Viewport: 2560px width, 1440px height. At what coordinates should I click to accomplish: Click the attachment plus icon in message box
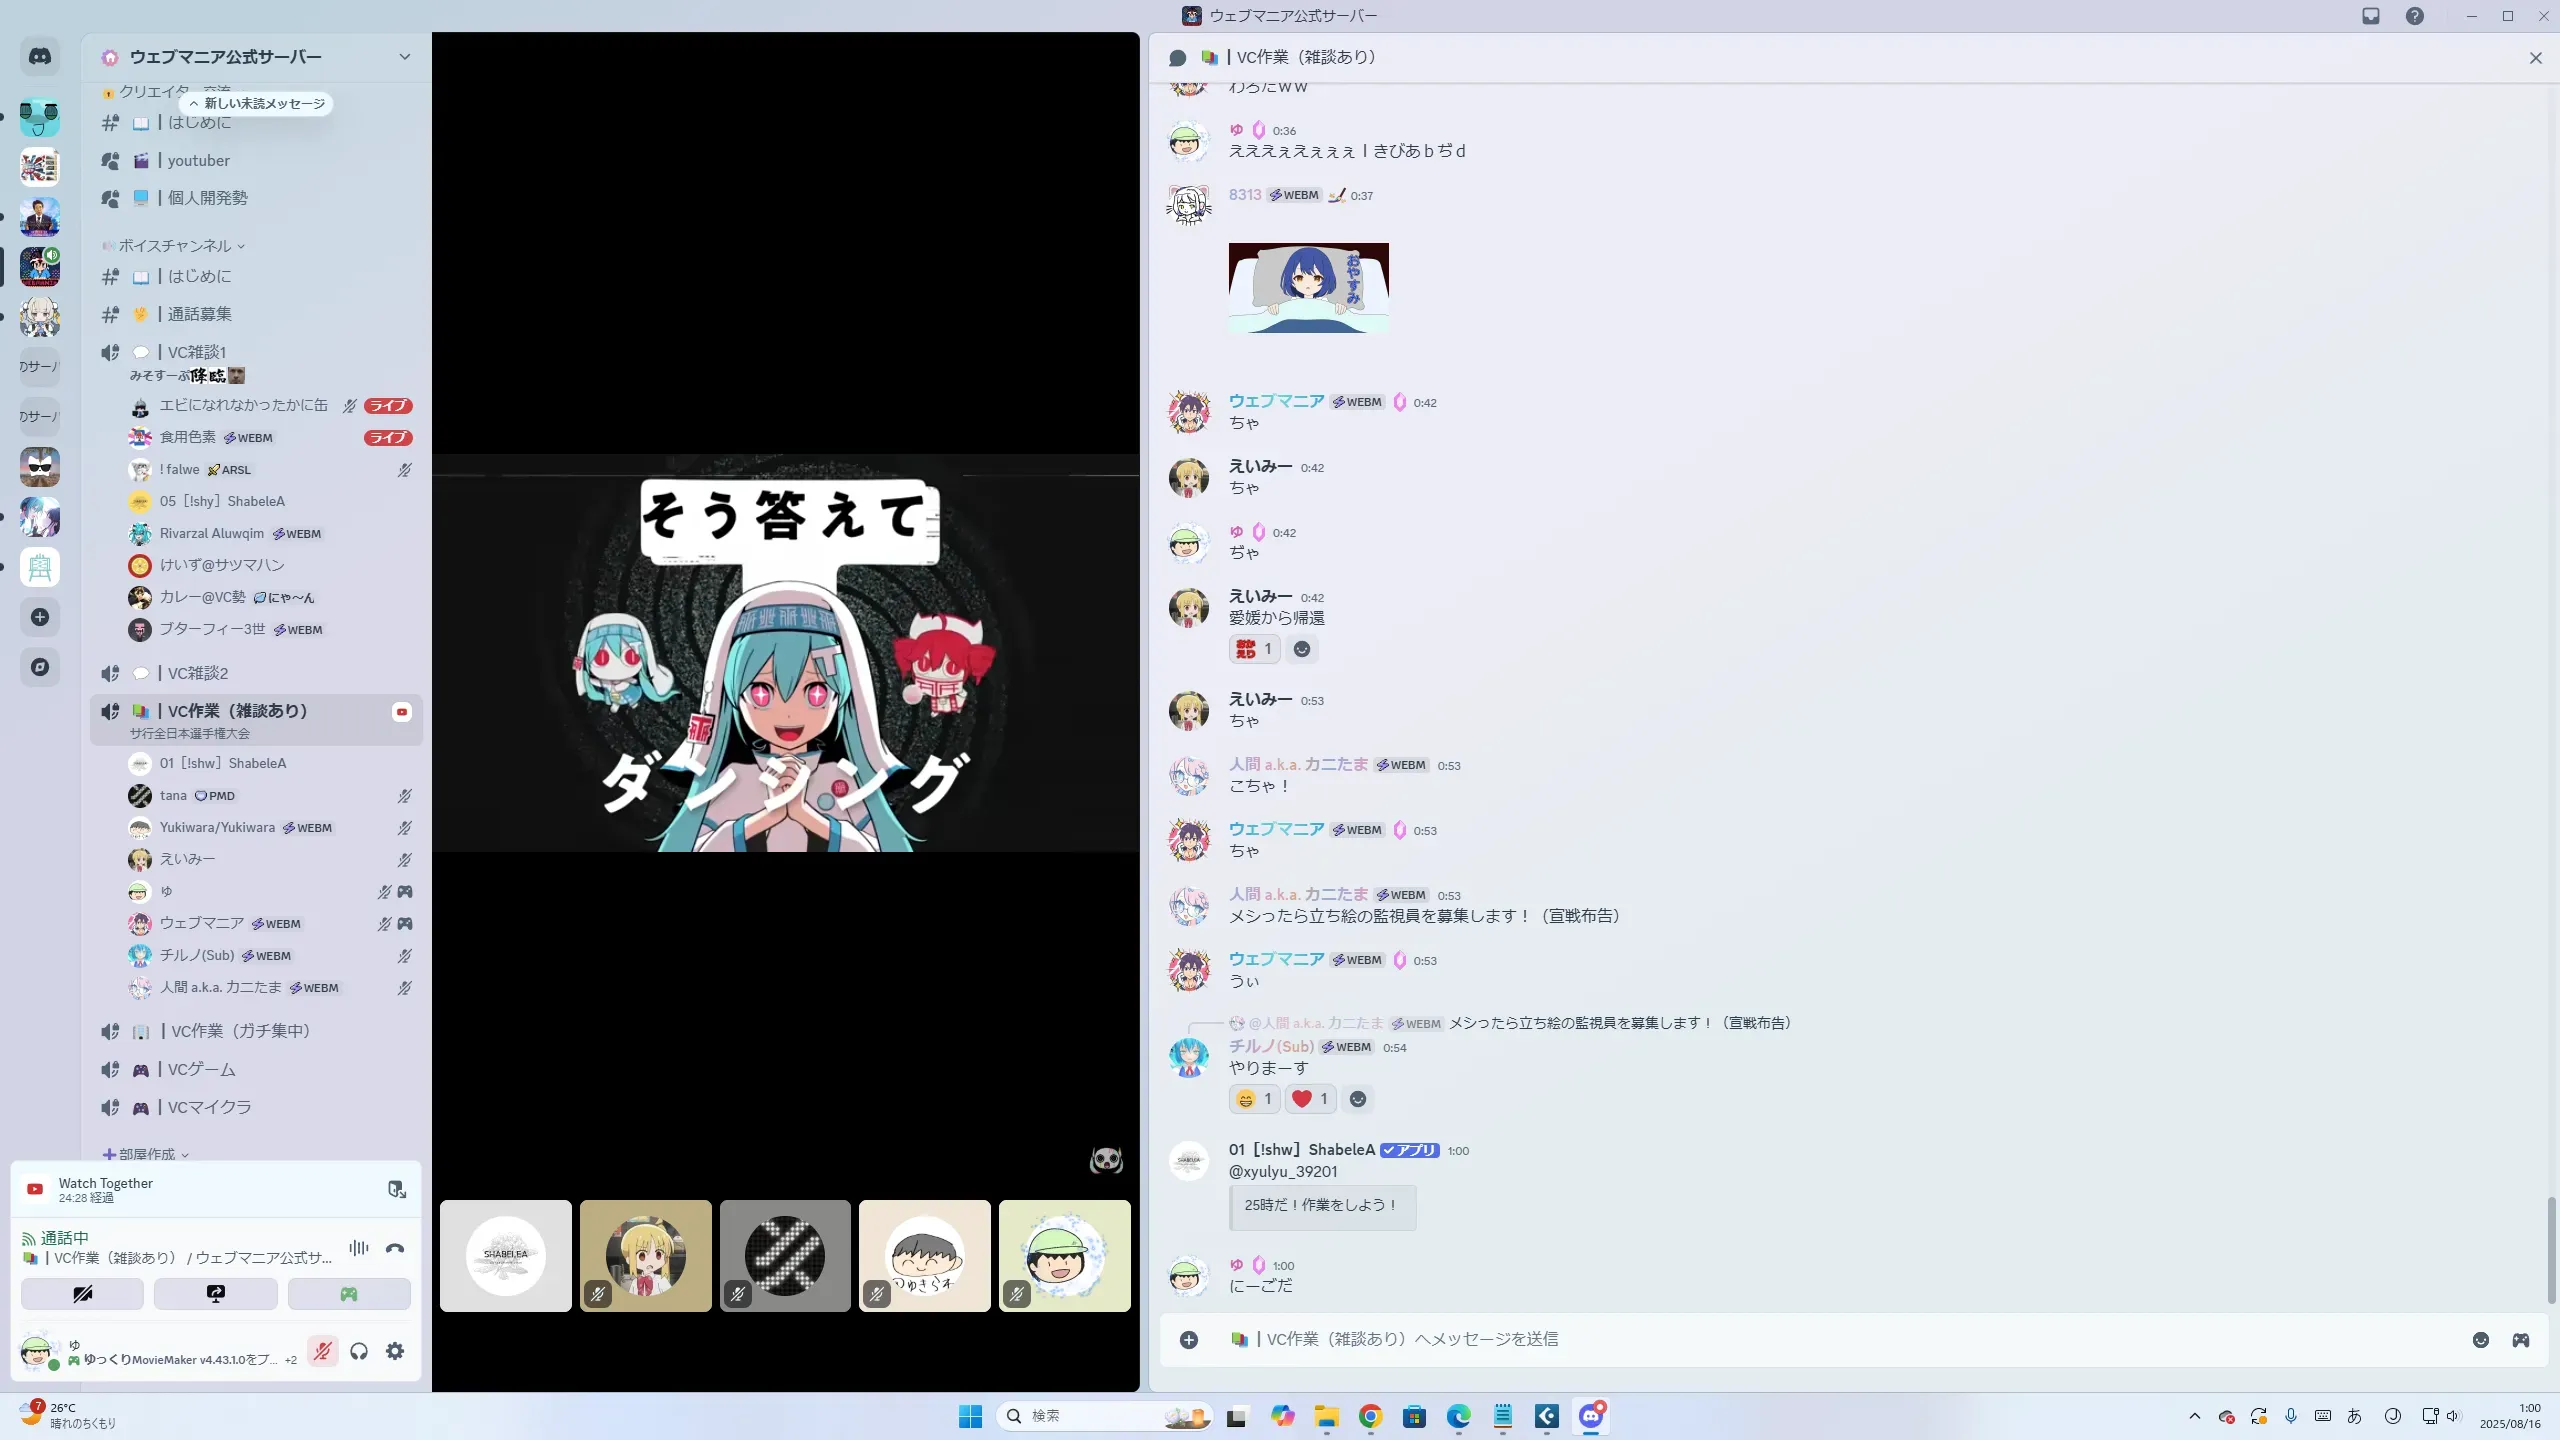click(x=1189, y=1340)
